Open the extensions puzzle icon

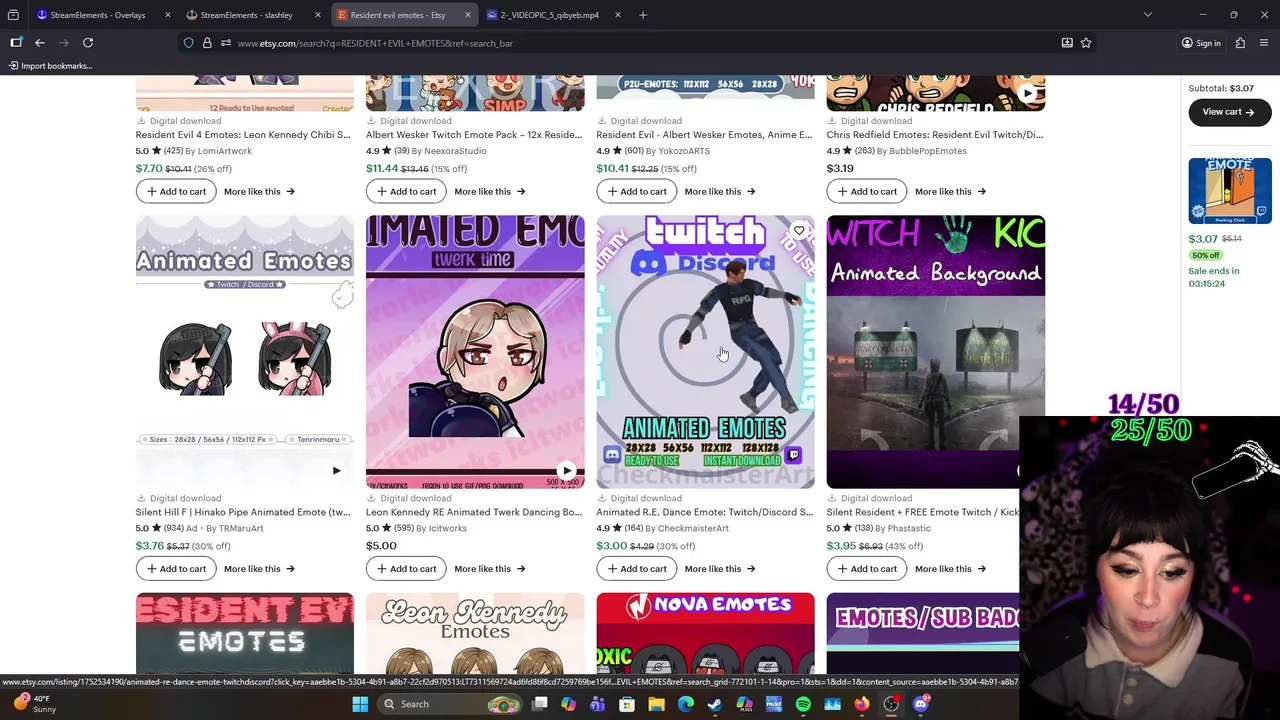(x=1240, y=43)
